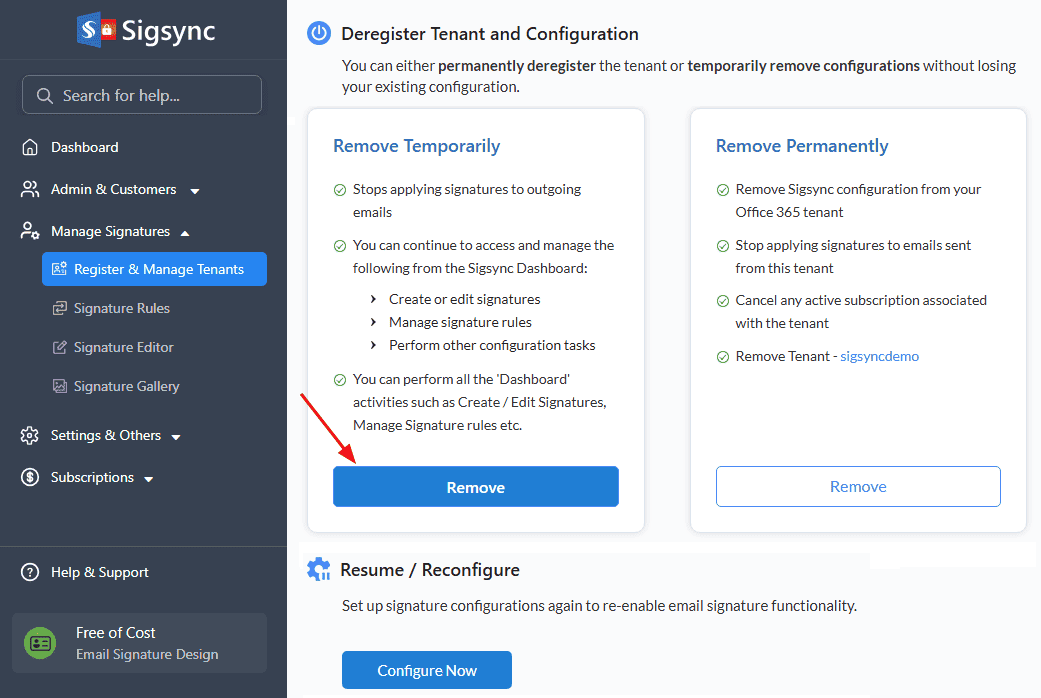This screenshot has height=698, width=1041.
Task: Click the Deregister Tenant power icon
Action: 319,34
